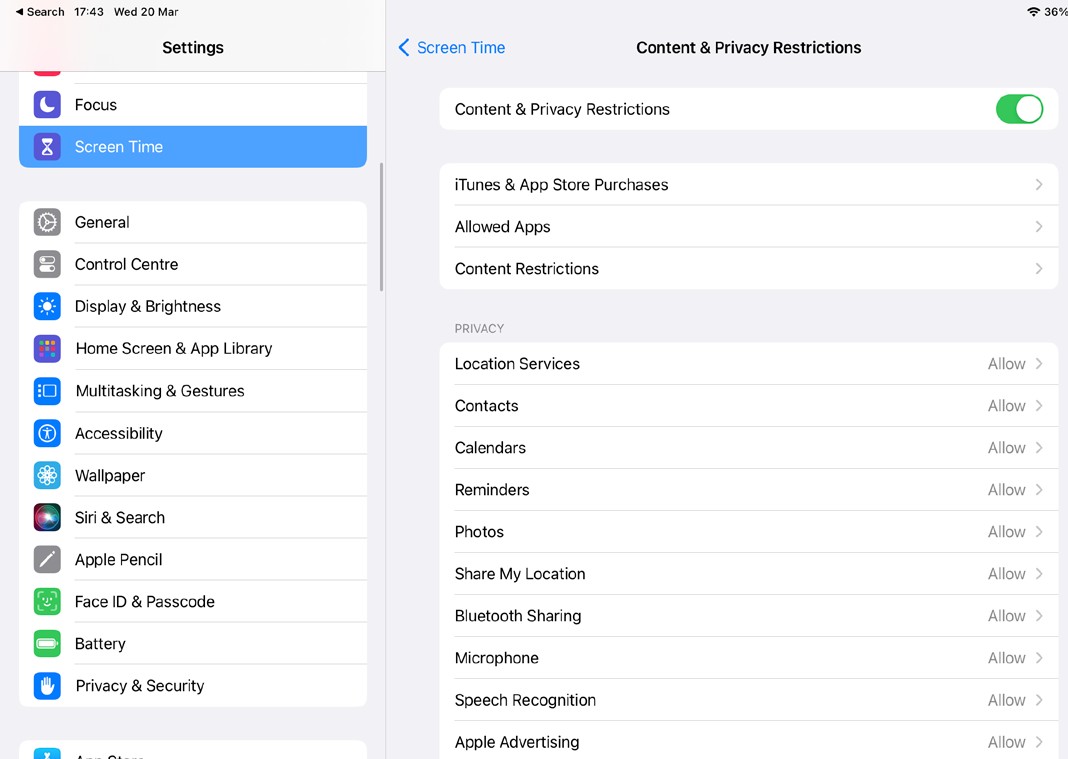Click the Battery icon in sidebar
Screen dimensions: 1068x759
(47, 644)
